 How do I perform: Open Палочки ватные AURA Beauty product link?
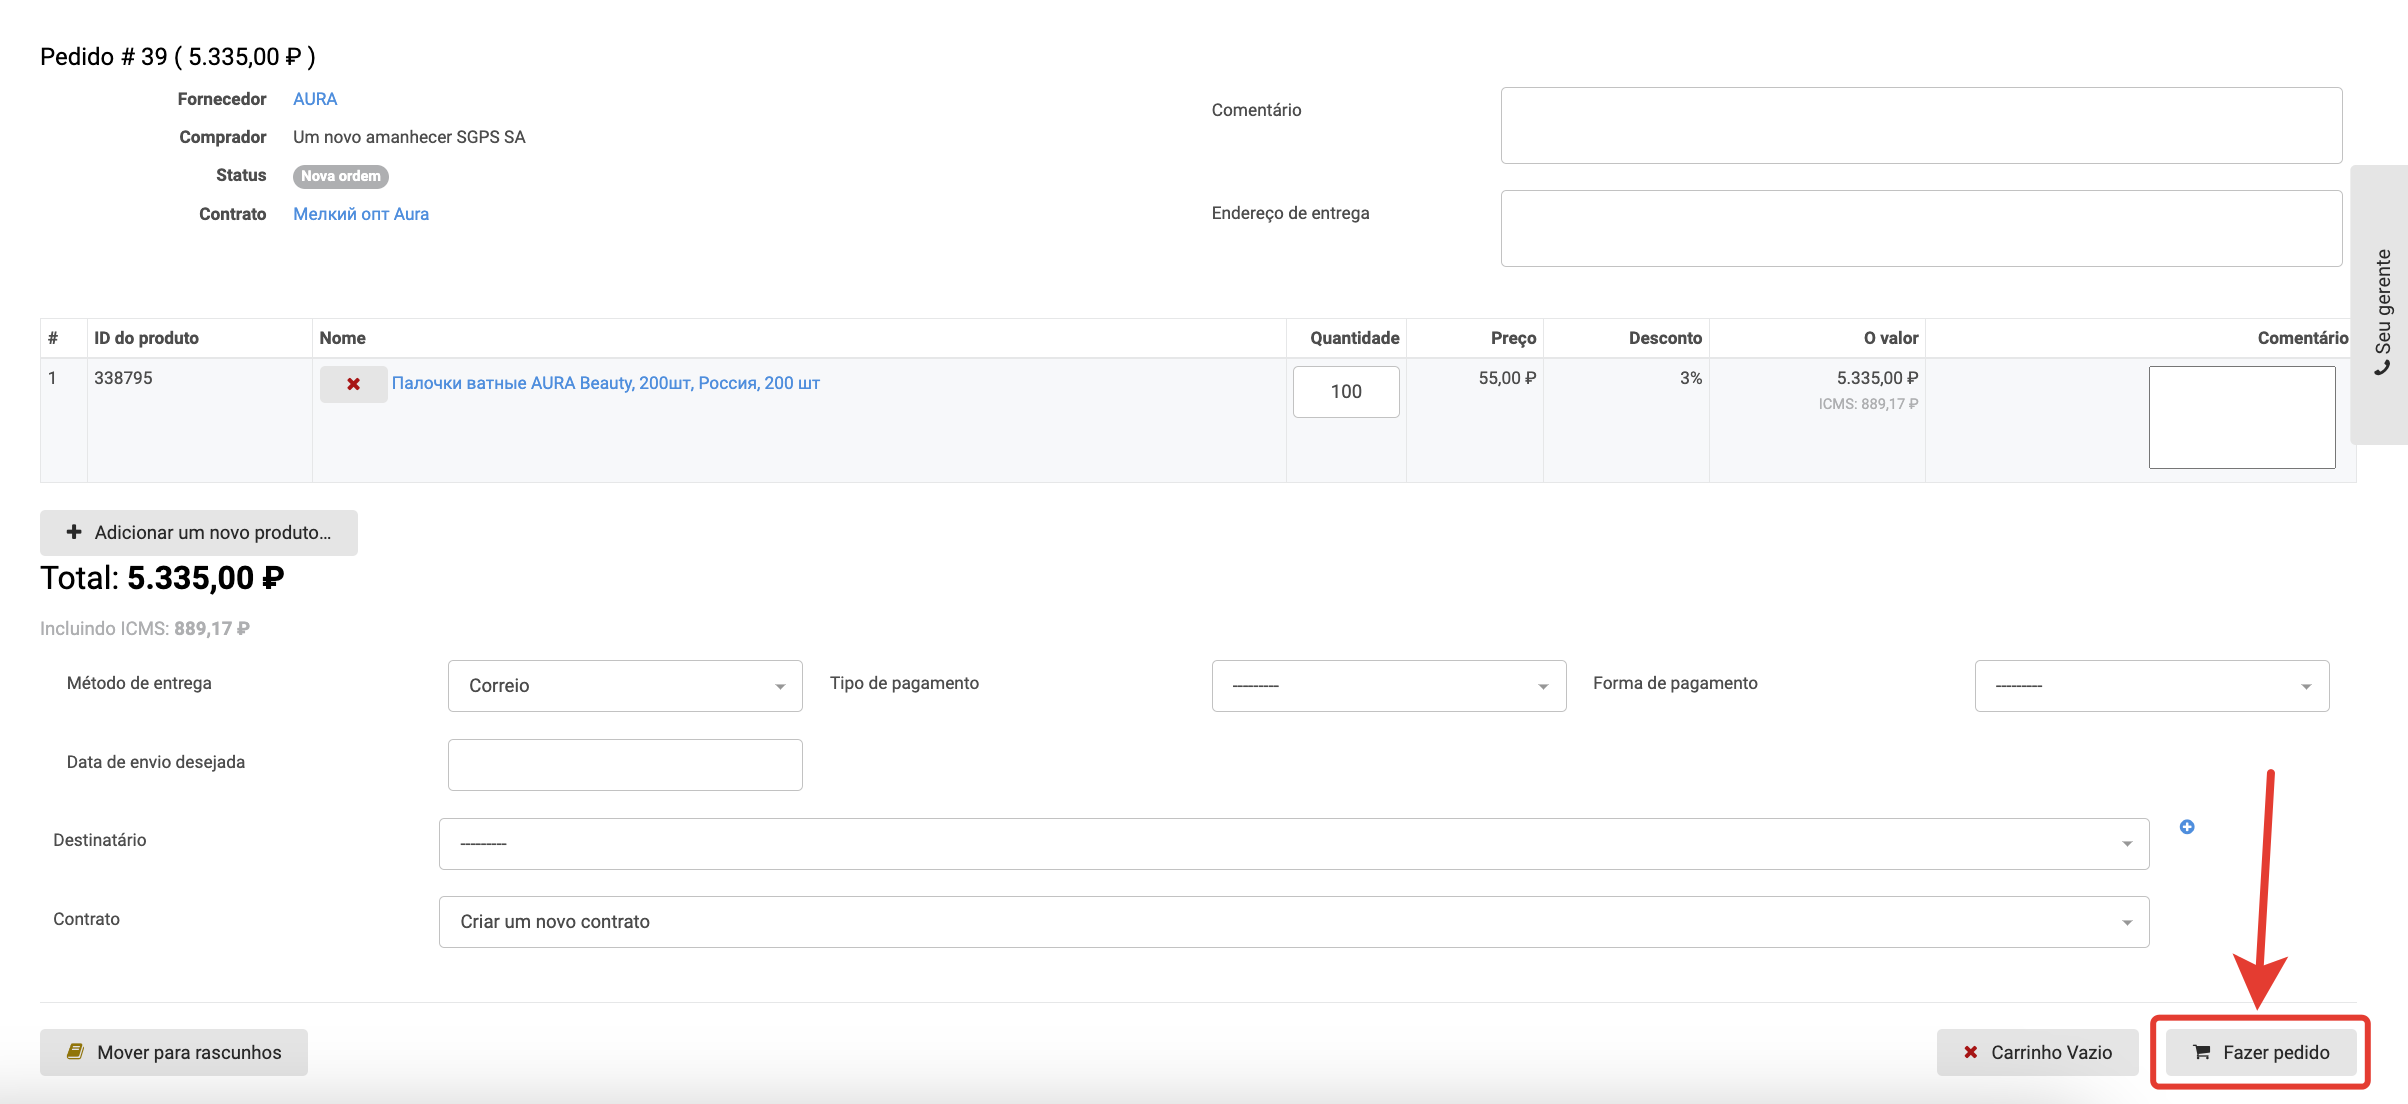coord(605,383)
